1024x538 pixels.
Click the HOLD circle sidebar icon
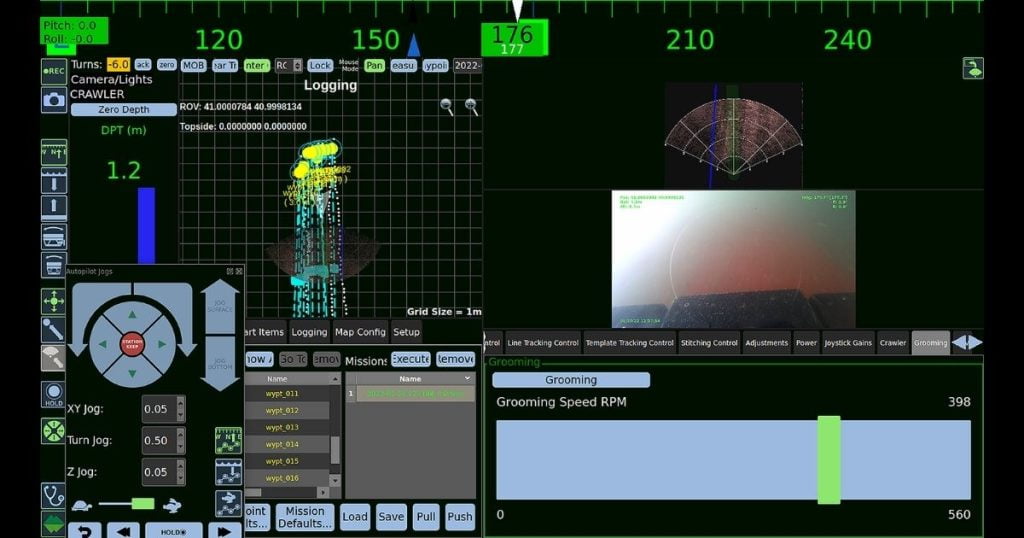54,394
